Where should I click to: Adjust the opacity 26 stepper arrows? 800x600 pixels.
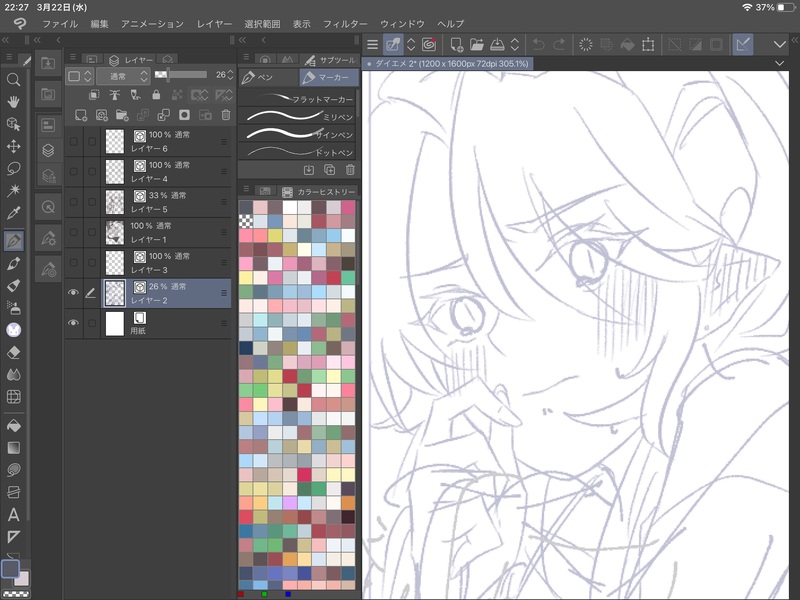231,76
